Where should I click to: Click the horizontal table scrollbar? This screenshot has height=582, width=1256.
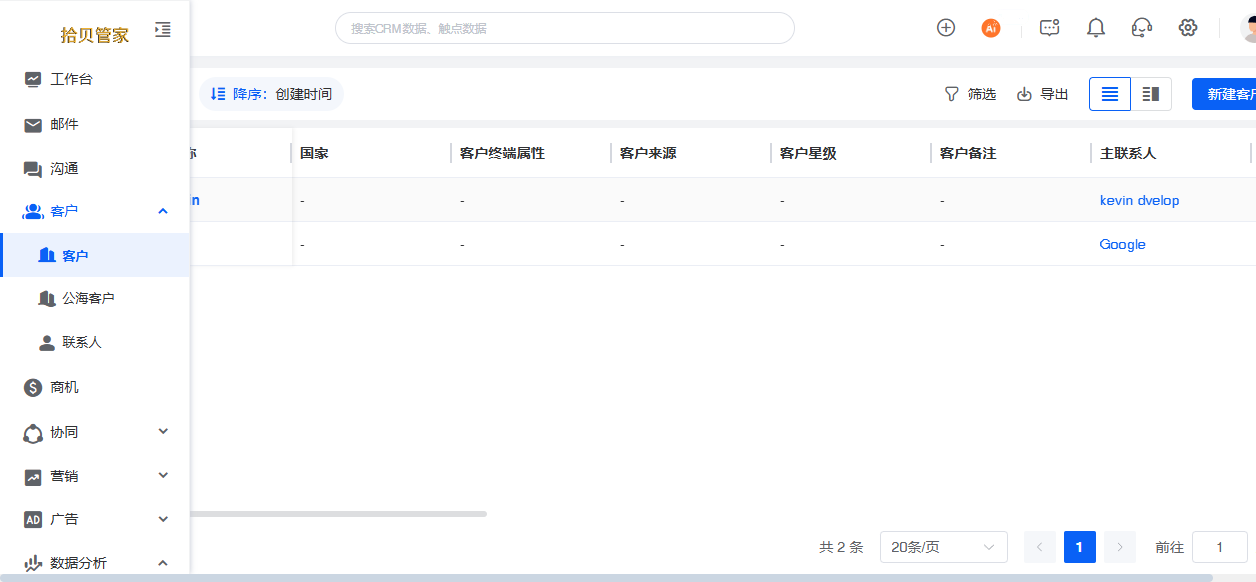[x=338, y=514]
